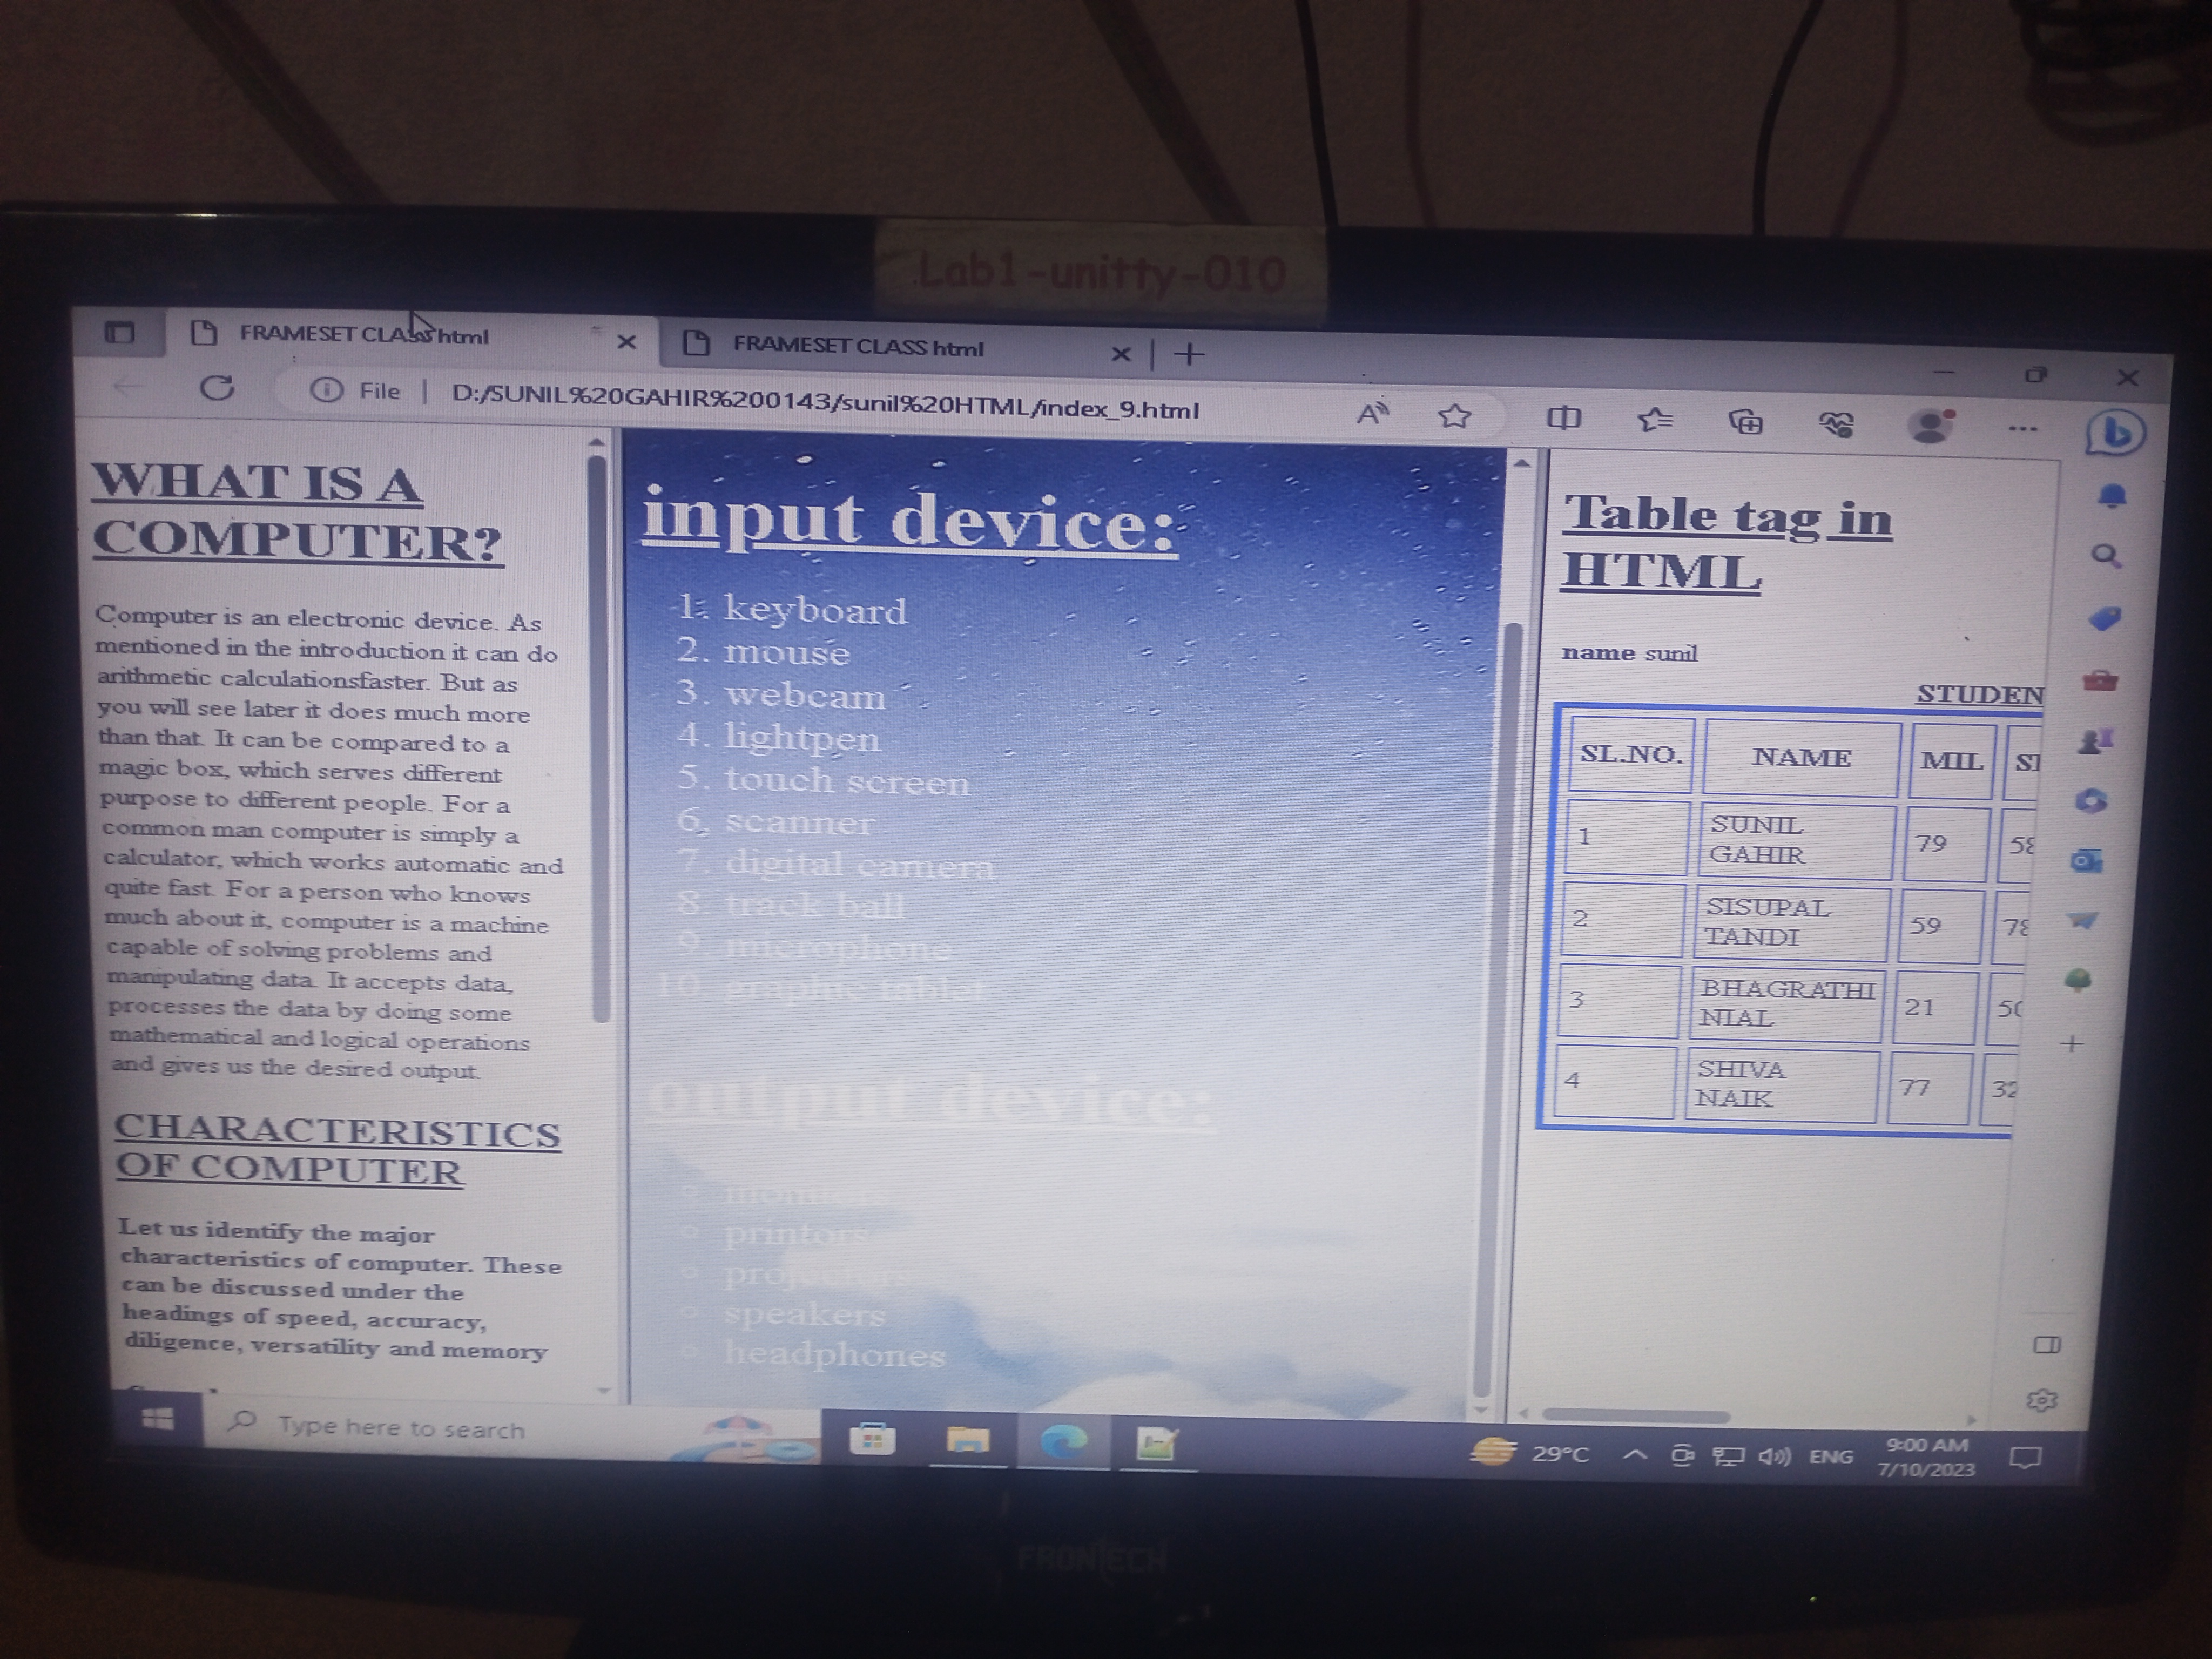Open the Settings and more three-dots menu

[x=2022, y=429]
